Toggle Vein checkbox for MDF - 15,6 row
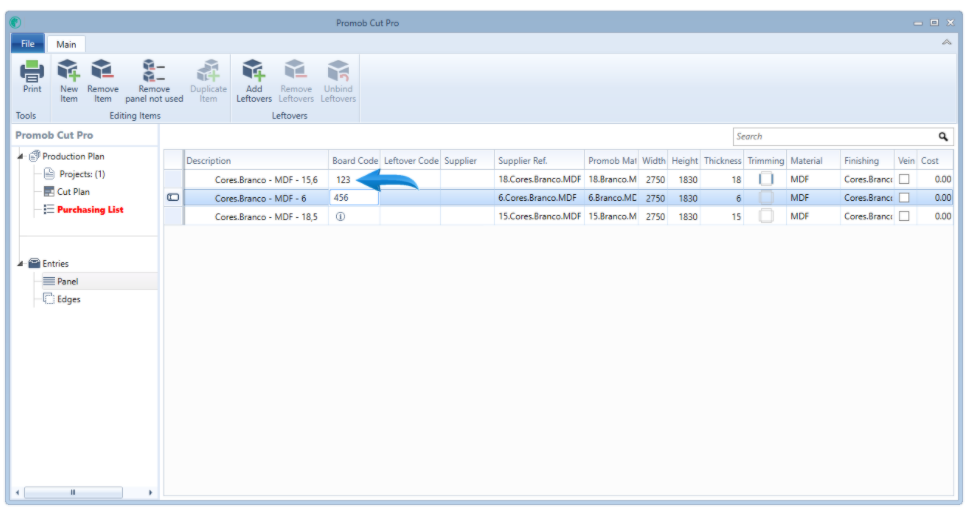This screenshot has height=507, width=969. point(904,179)
